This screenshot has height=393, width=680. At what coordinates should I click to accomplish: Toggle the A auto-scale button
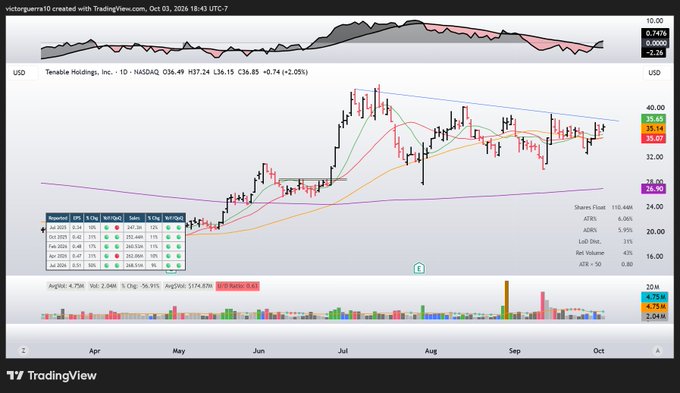tap(657, 350)
